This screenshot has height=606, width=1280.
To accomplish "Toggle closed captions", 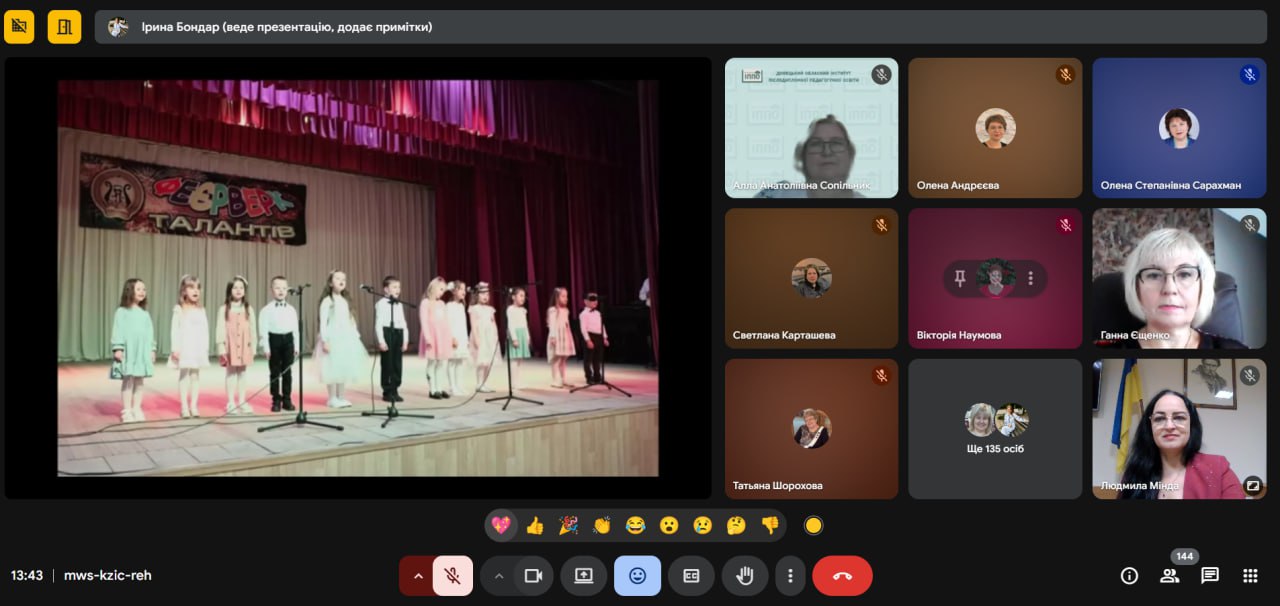I will (x=691, y=576).
